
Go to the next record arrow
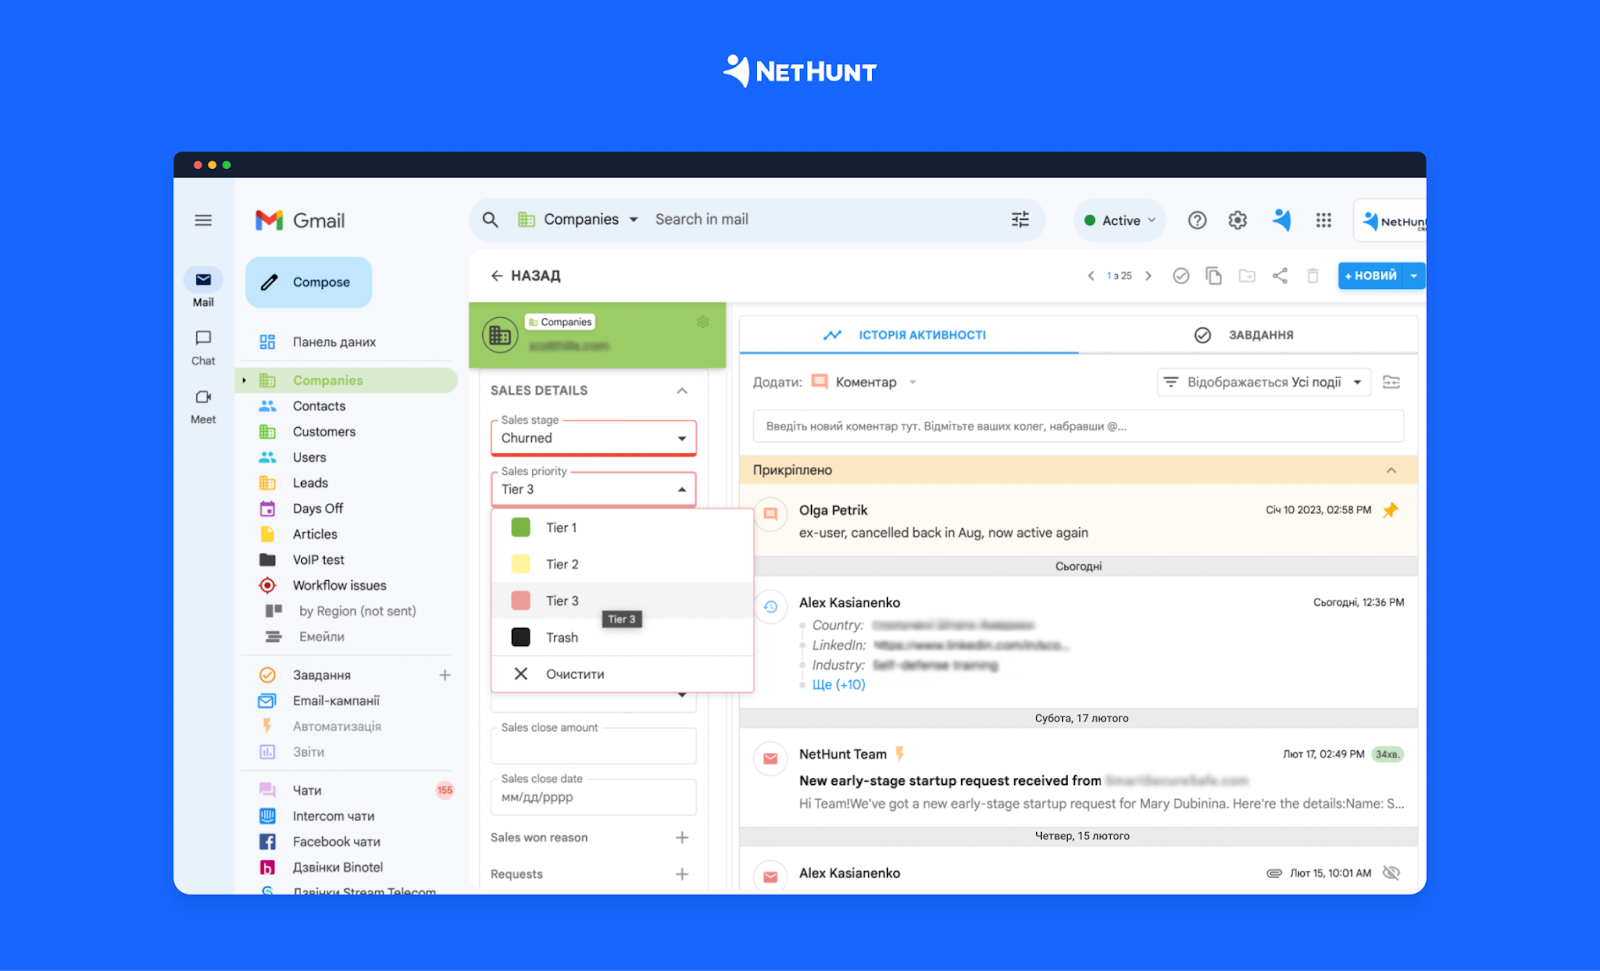point(1148,276)
